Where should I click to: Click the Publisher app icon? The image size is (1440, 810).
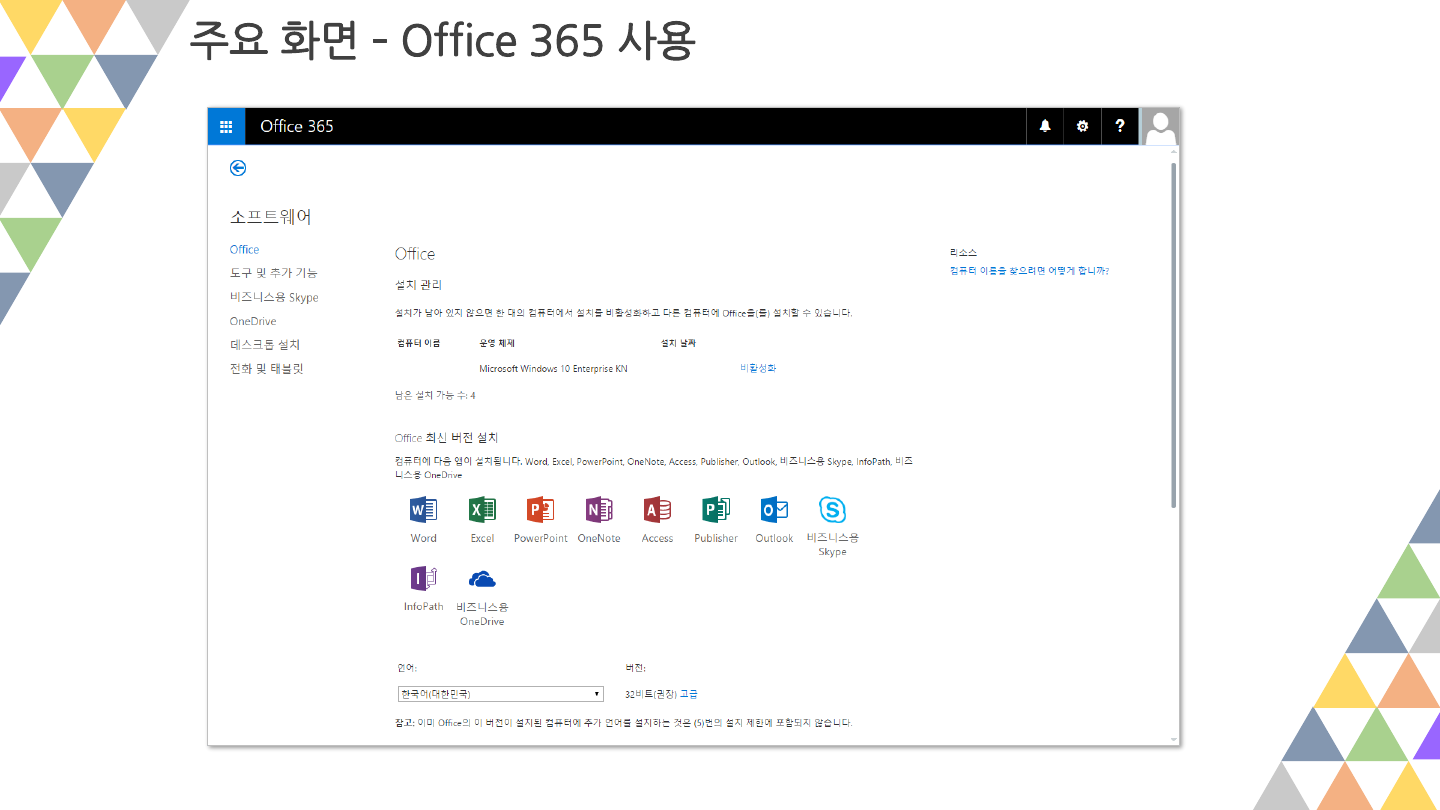click(716, 510)
